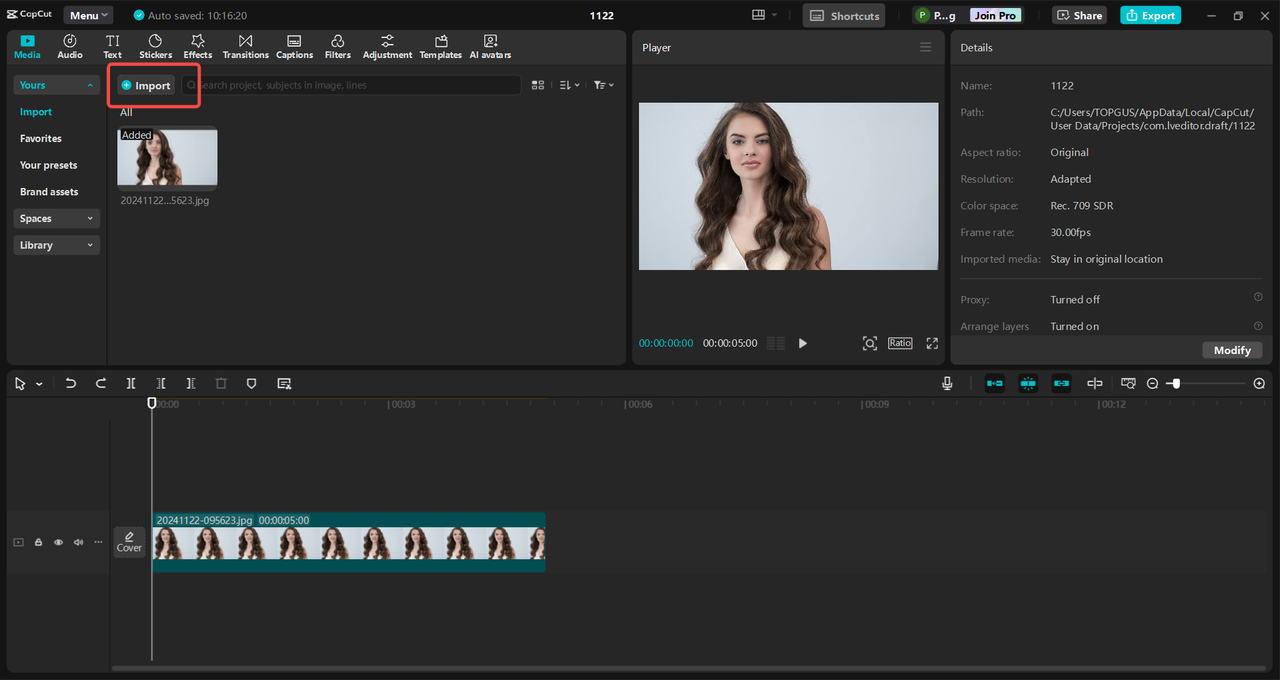Toggle main track magnet

pyautogui.click(x=995, y=383)
